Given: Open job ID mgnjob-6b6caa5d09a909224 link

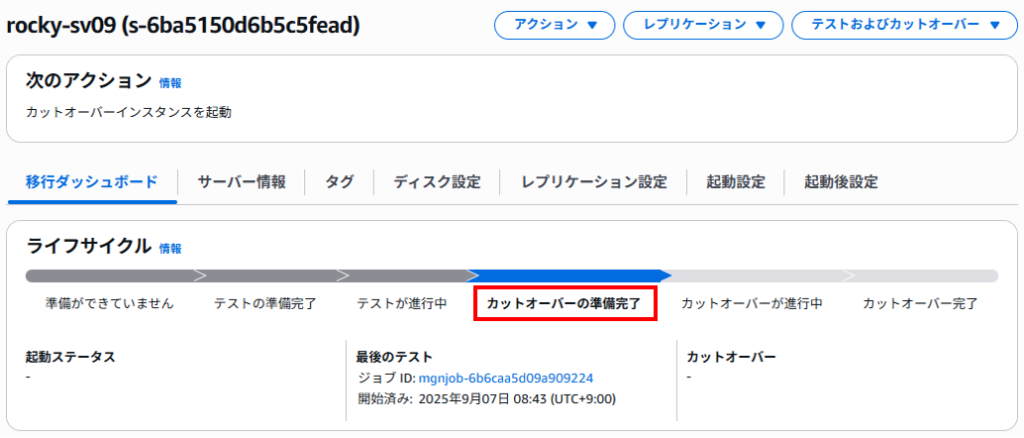Looking at the screenshot, I should click(x=505, y=378).
